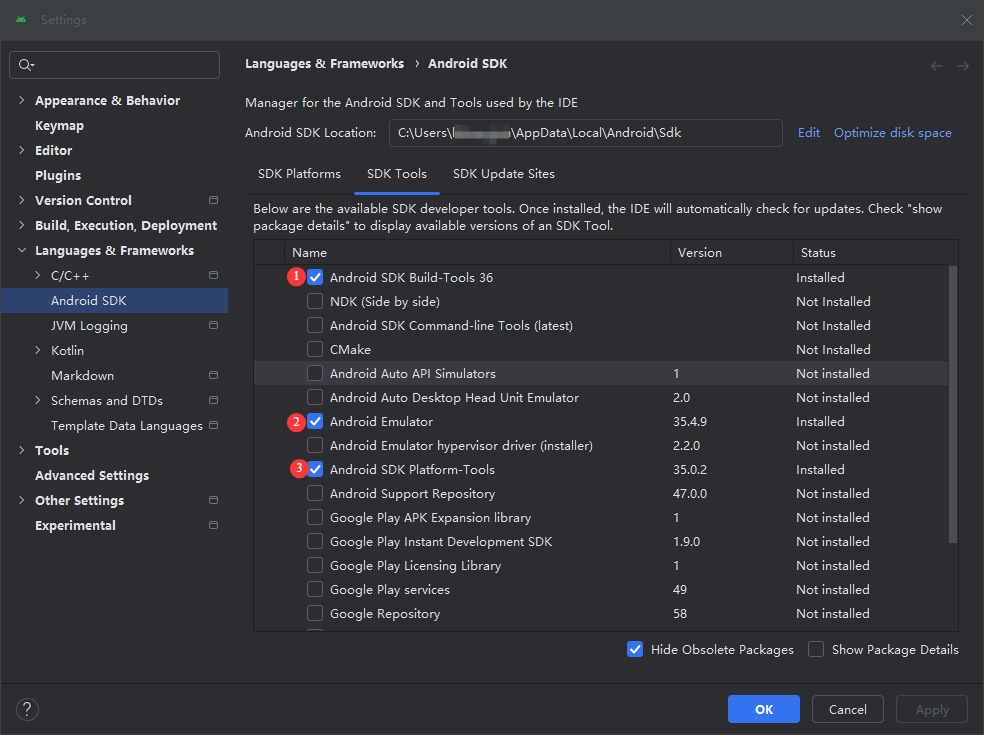
Task: Open Plugins settings
Action: (58, 175)
